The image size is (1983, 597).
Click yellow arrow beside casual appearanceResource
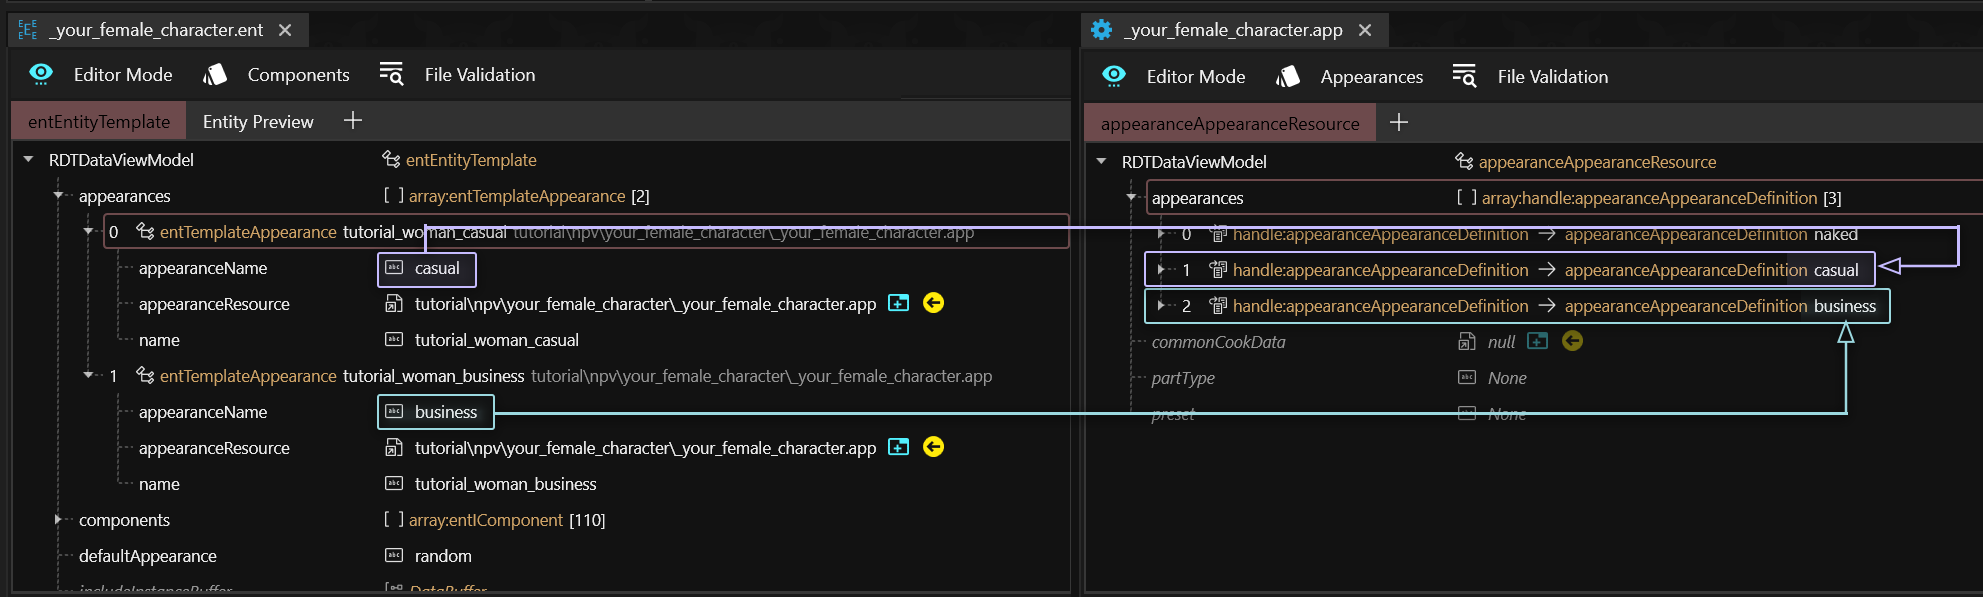pyautogui.click(x=933, y=303)
